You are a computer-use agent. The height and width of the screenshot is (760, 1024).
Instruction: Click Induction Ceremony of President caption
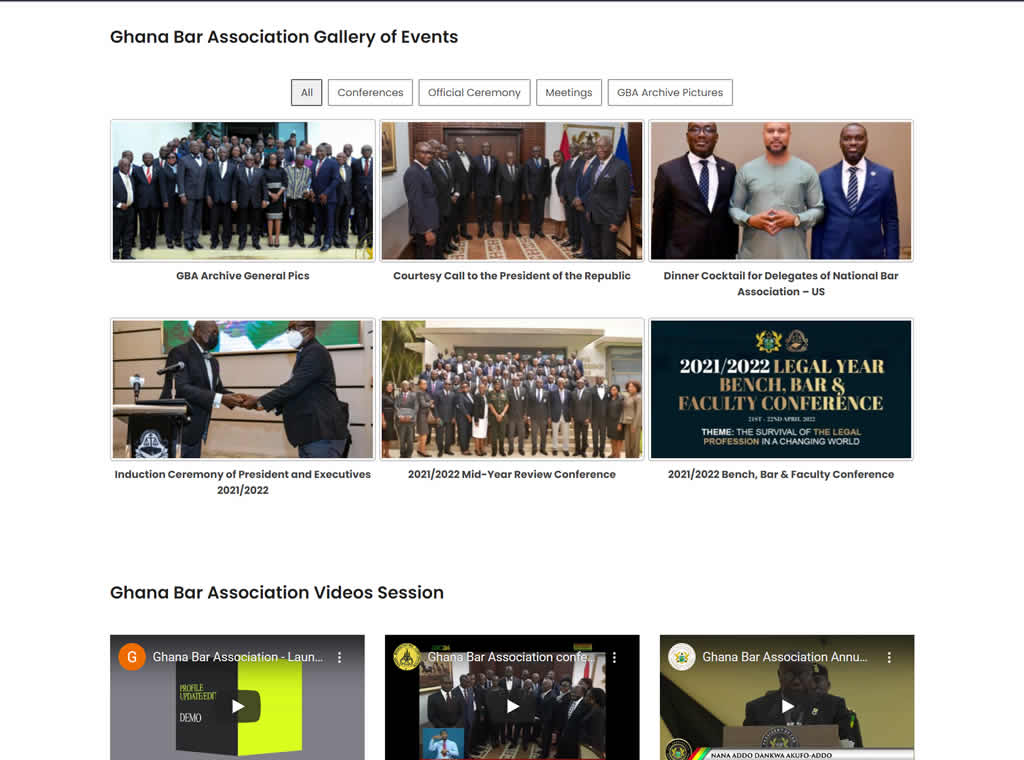(x=243, y=482)
